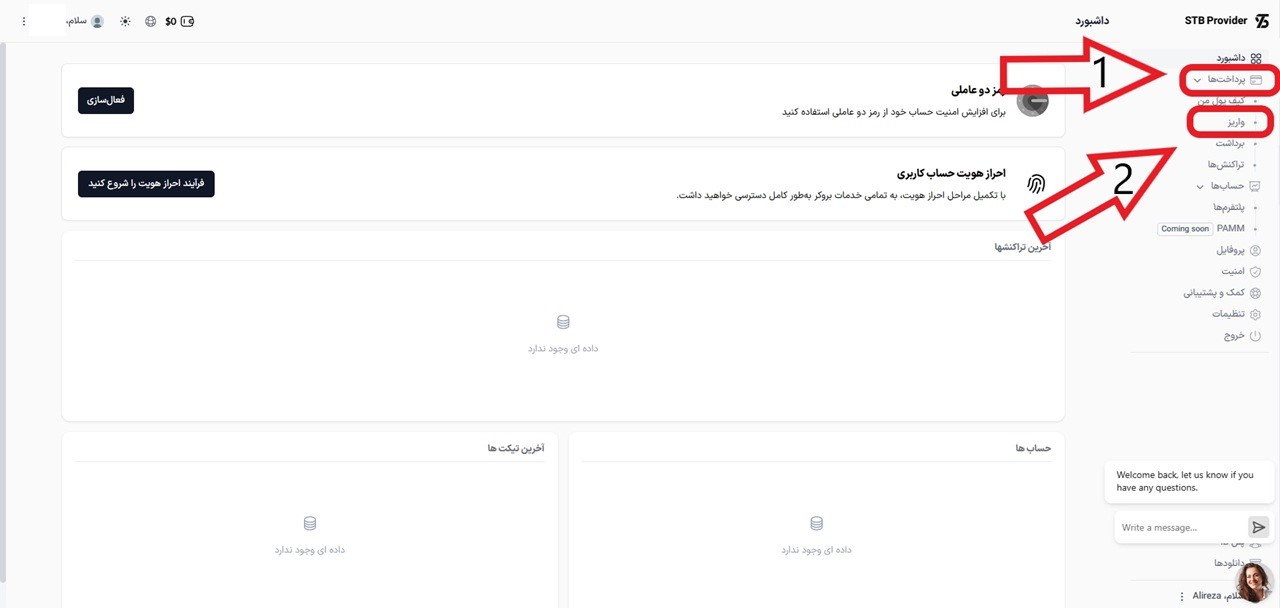
Task: Click the globe language icon
Action: pyautogui.click(x=150, y=21)
